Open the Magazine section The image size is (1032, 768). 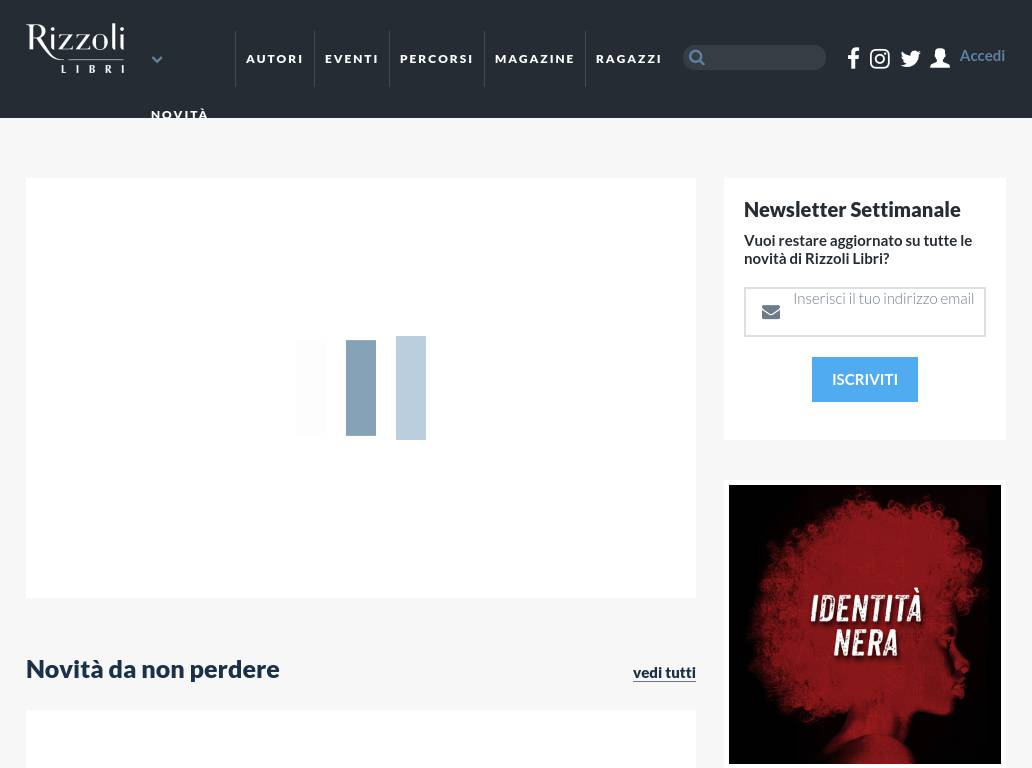(535, 59)
